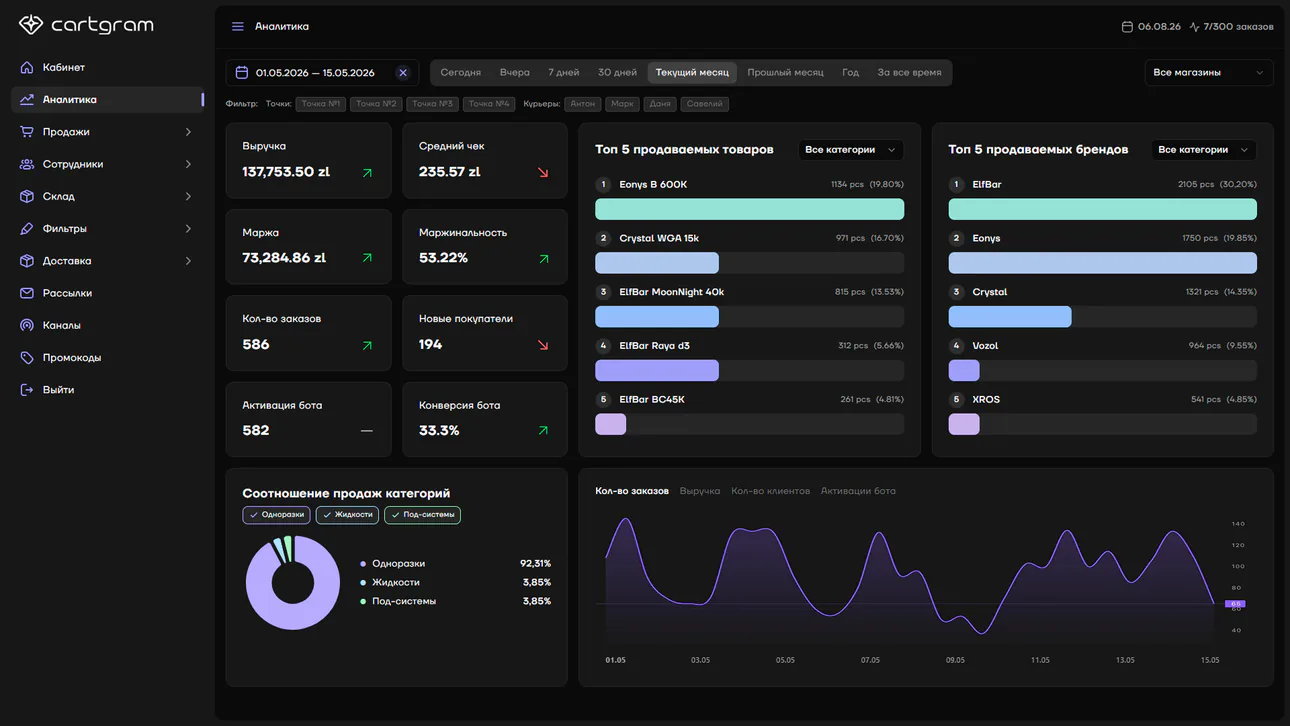Open Промокоды via the tag icon

[27, 358]
